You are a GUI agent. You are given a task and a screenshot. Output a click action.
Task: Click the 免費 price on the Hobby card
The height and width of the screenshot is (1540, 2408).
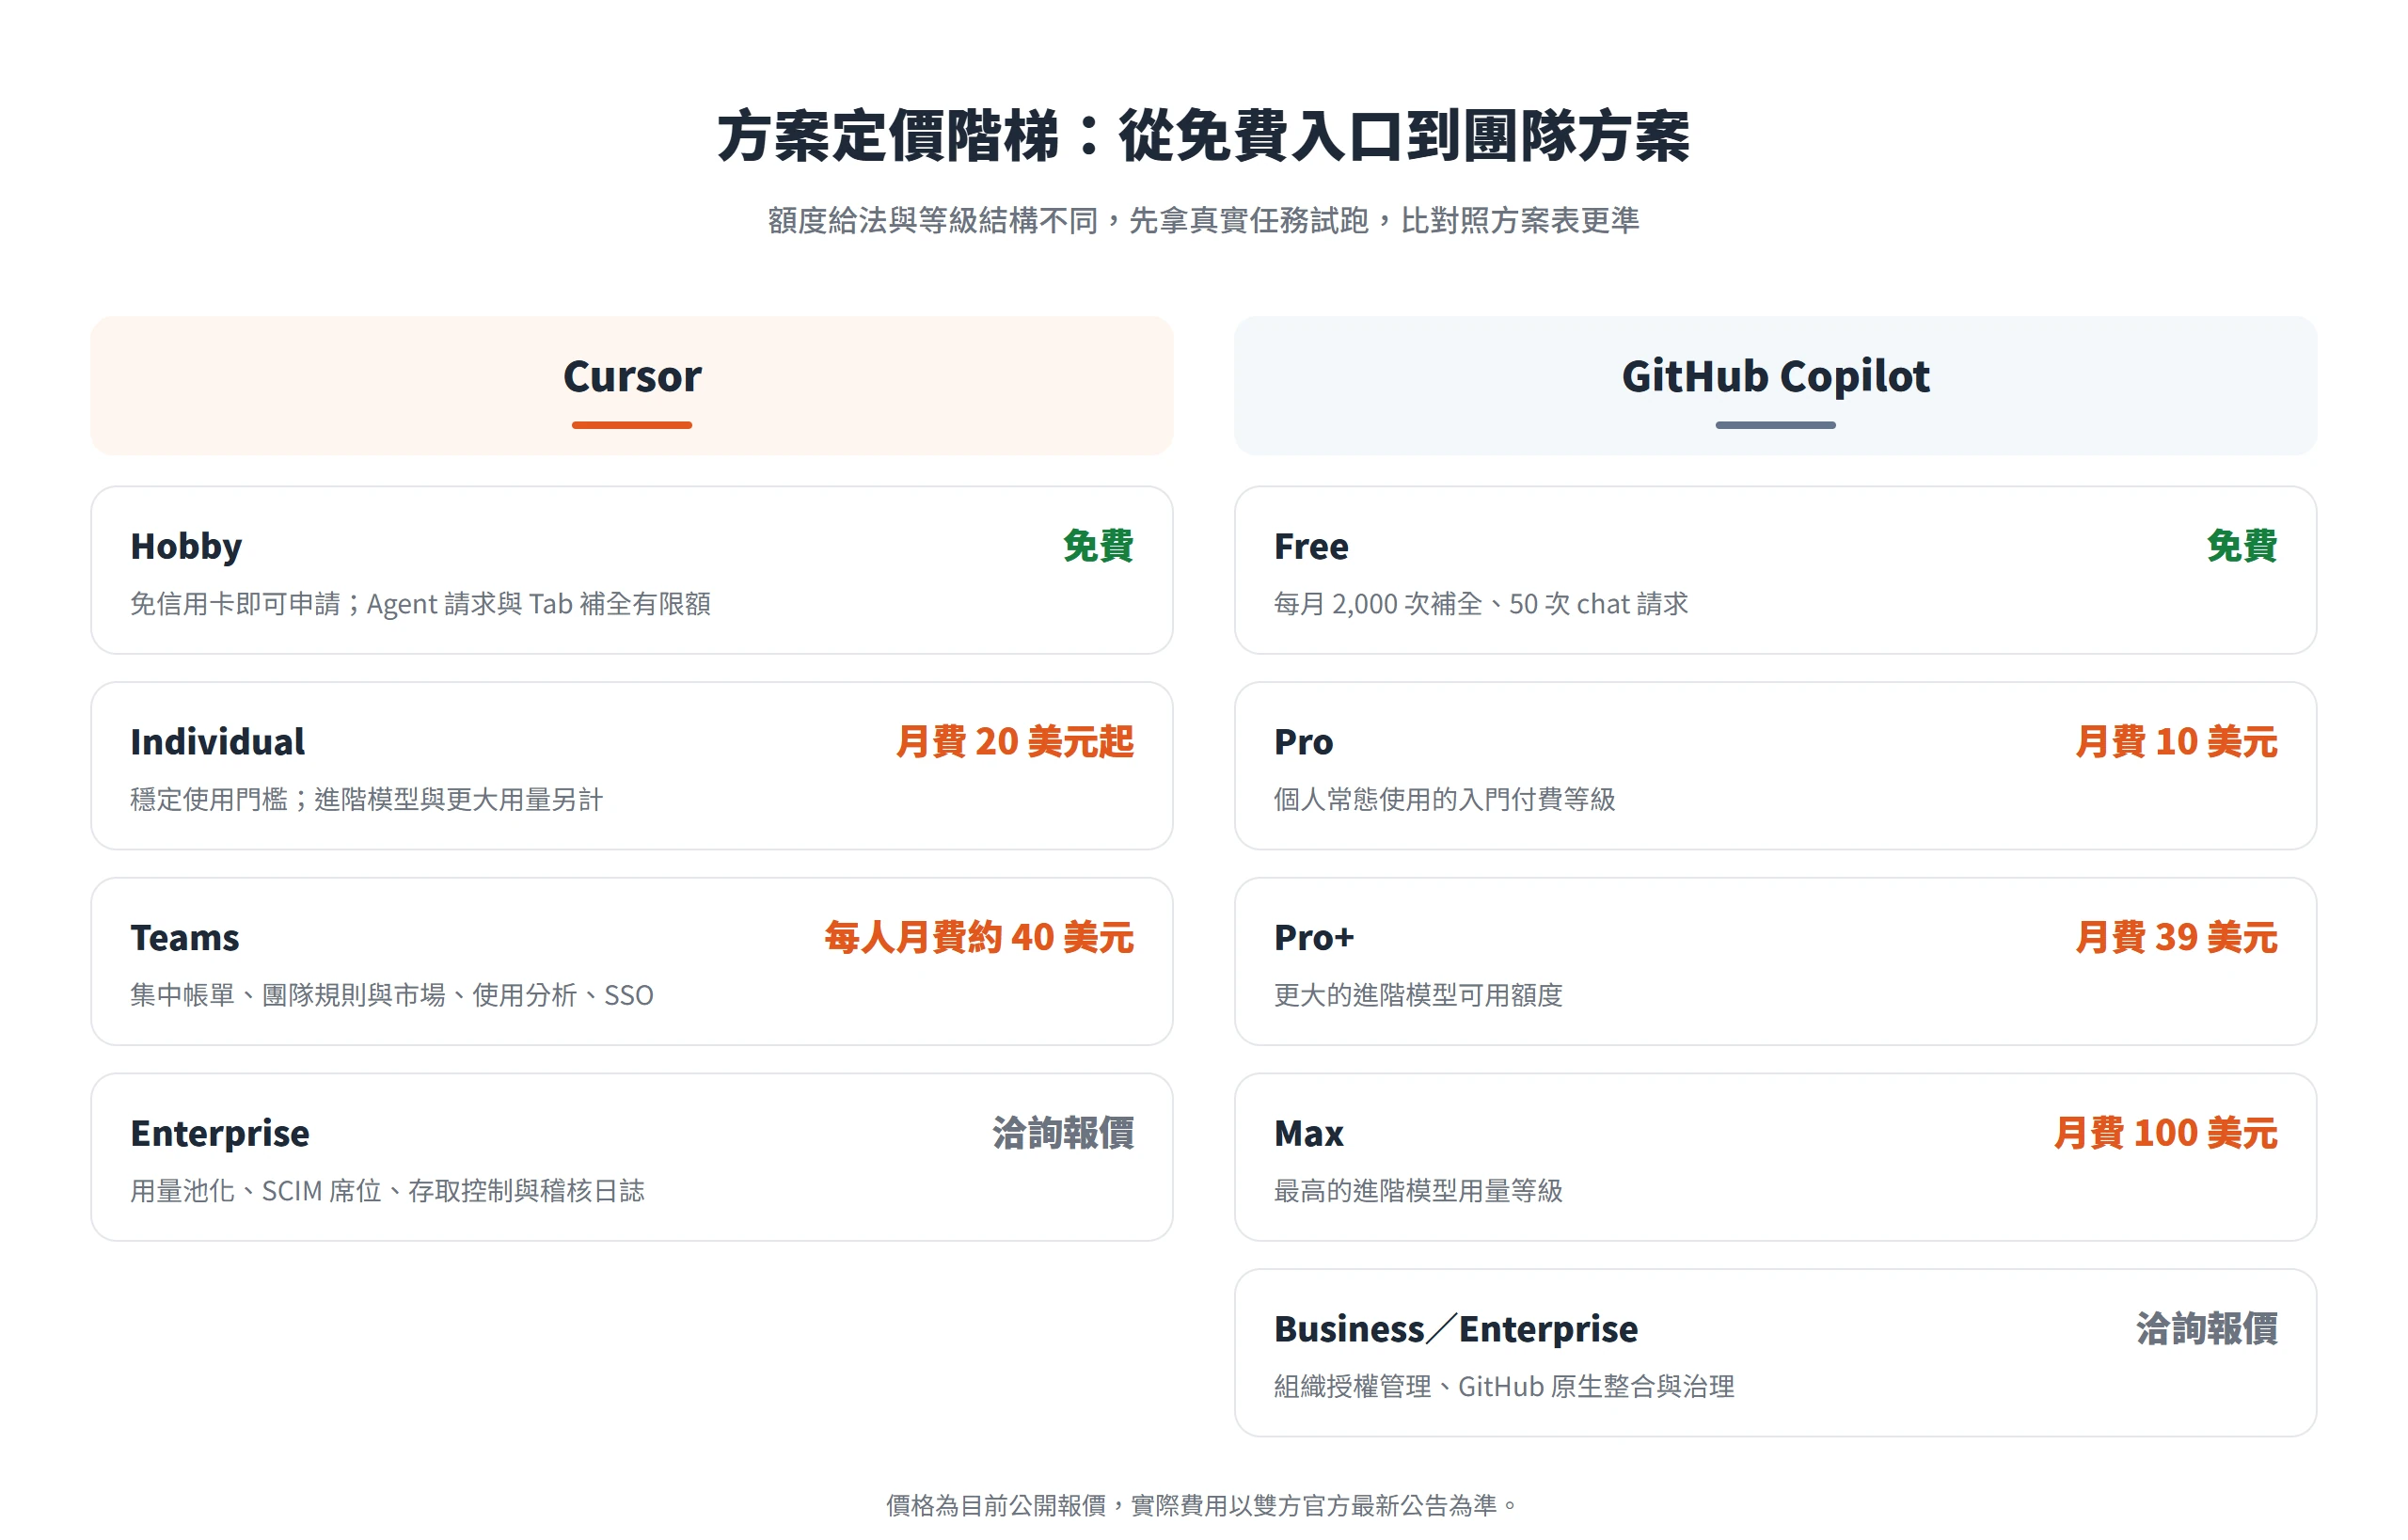tap(1097, 546)
